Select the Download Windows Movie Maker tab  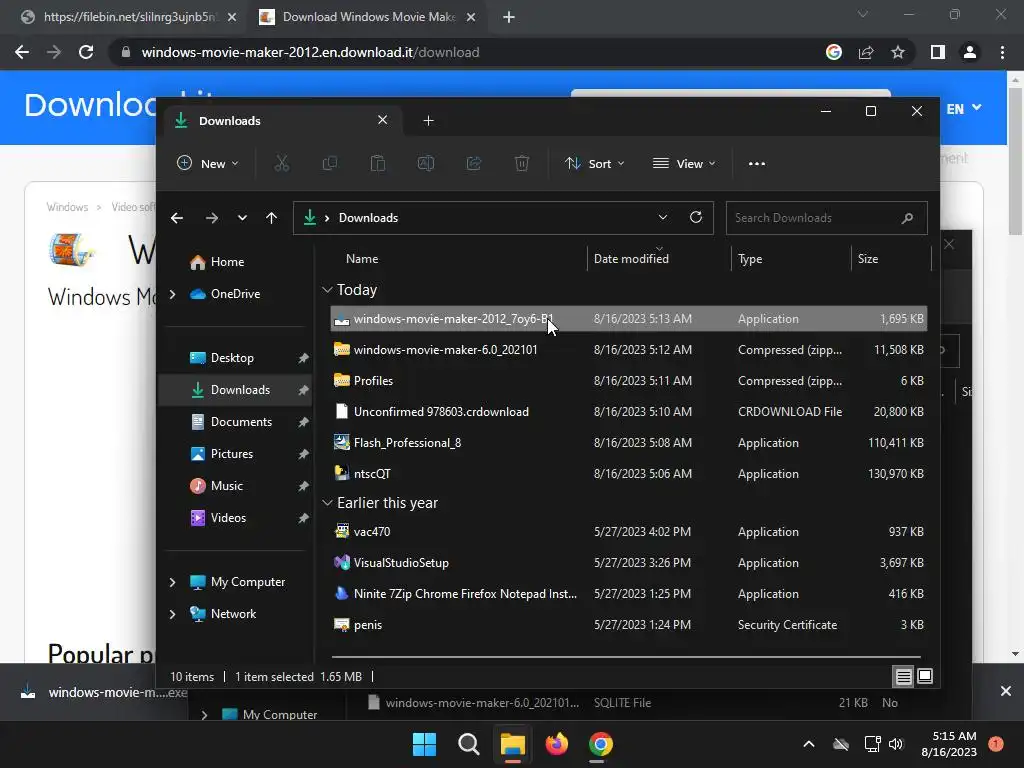tap(367, 17)
